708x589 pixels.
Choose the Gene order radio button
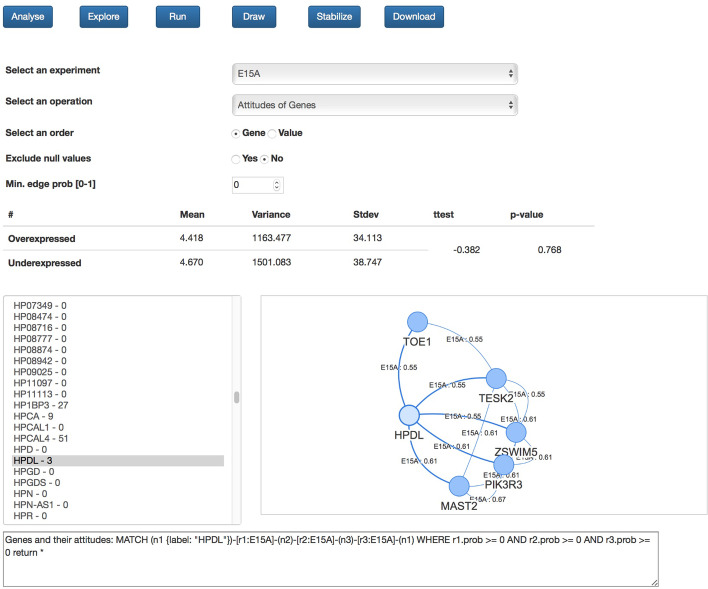tap(236, 133)
